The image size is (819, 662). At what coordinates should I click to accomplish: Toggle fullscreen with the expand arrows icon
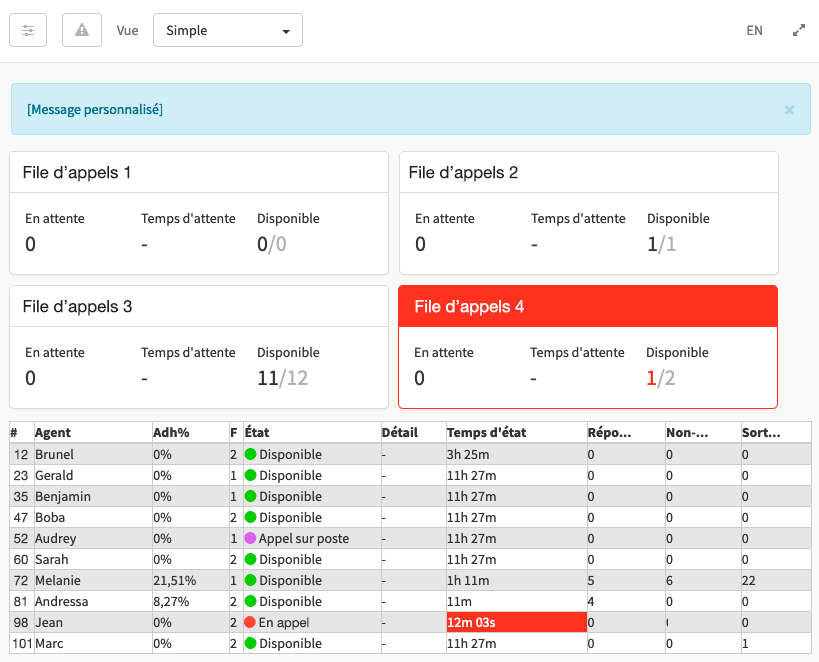(x=798, y=30)
